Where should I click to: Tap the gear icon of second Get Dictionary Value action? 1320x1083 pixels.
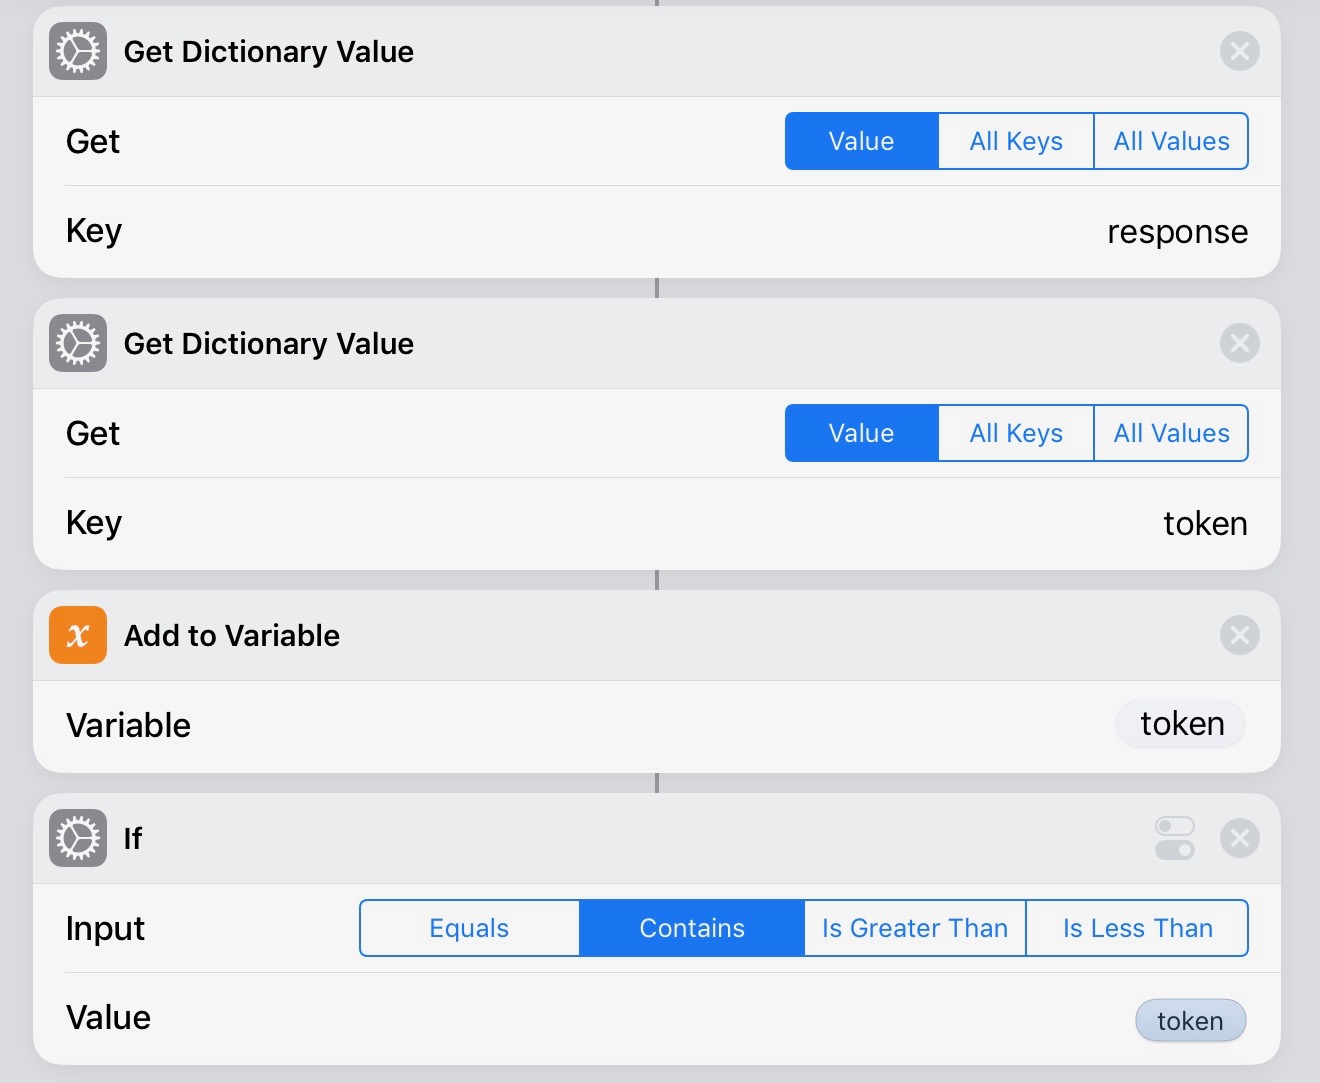click(x=78, y=344)
